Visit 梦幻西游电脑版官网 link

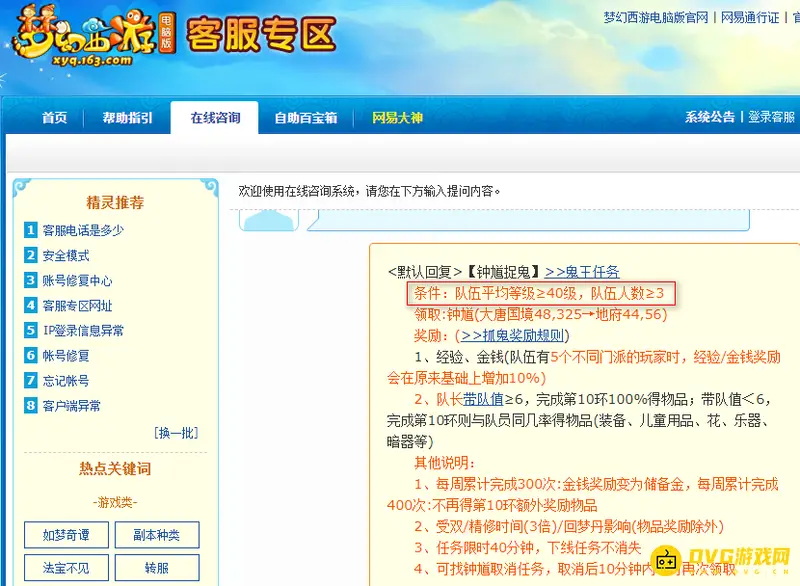pyautogui.click(x=656, y=18)
